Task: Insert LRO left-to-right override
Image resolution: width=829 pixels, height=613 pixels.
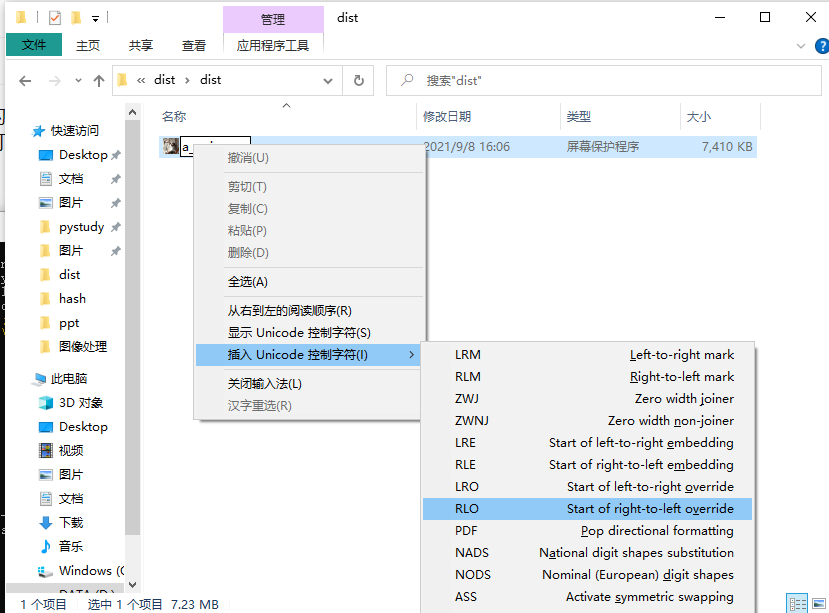Action: tap(587, 487)
